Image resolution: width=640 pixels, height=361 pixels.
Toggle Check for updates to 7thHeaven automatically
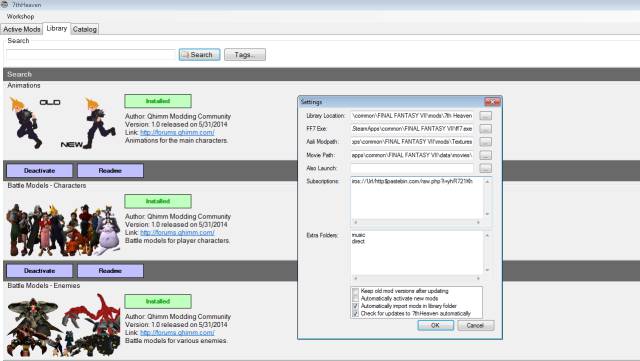point(356,314)
